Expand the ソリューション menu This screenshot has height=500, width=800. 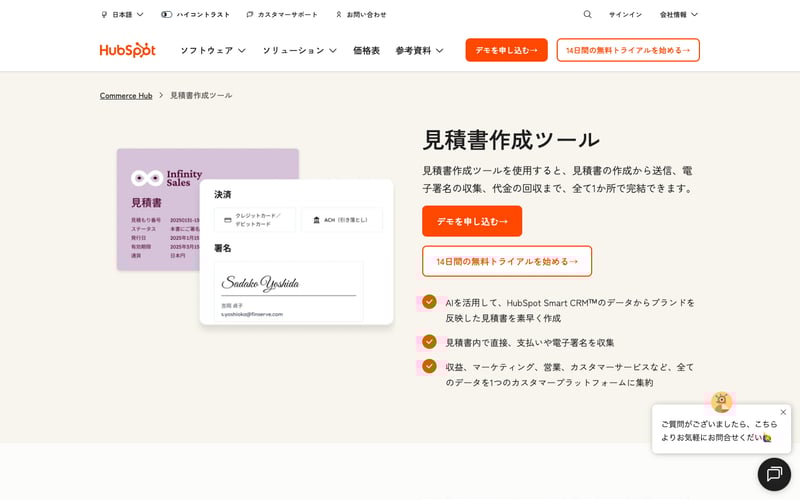point(299,51)
